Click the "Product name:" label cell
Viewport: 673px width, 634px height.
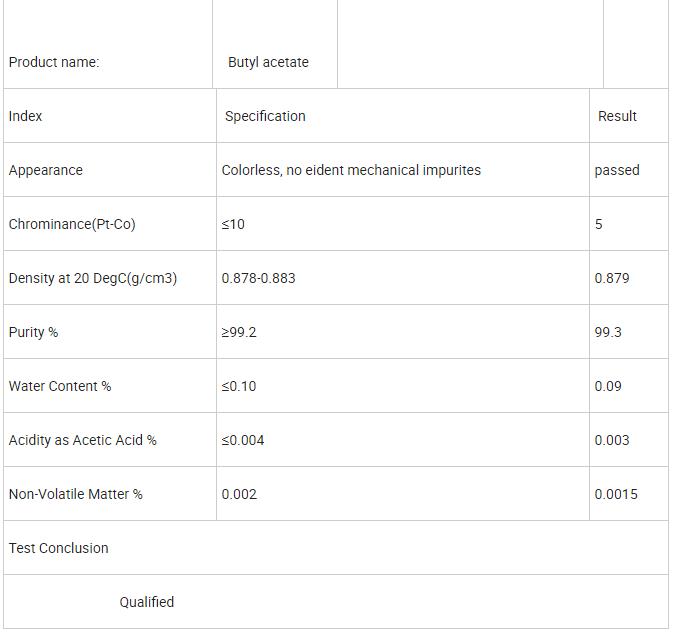click(x=54, y=62)
